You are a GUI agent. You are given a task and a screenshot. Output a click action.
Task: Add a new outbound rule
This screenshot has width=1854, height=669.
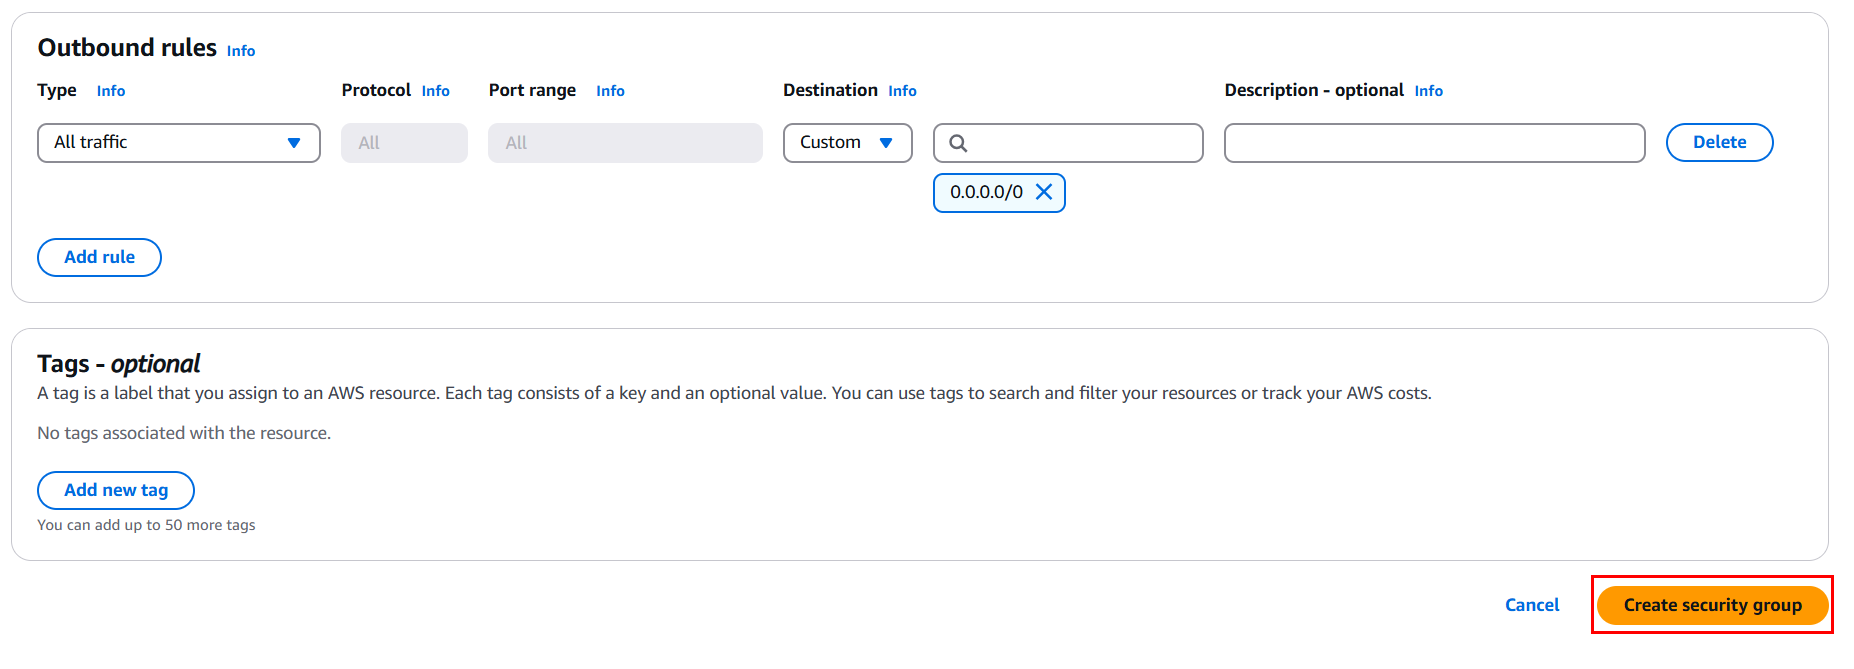pos(99,257)
